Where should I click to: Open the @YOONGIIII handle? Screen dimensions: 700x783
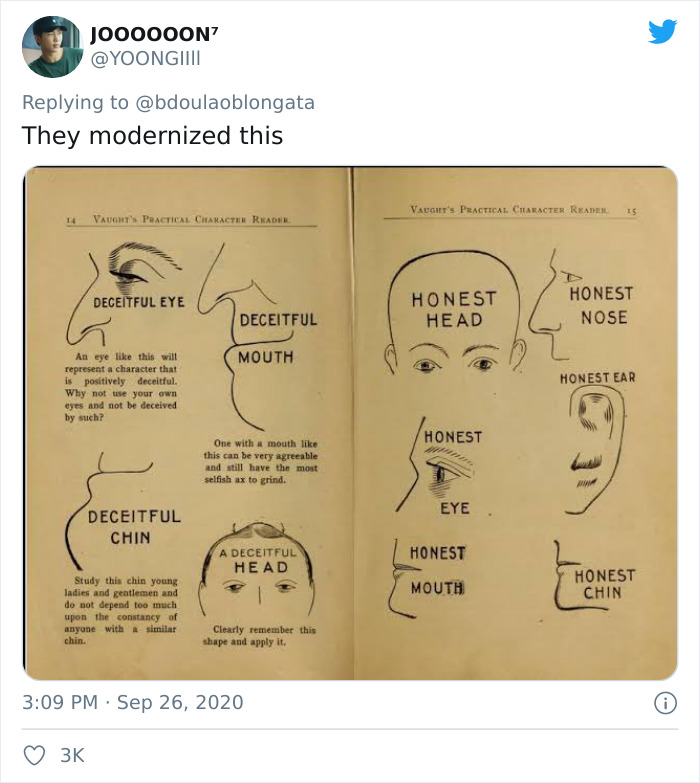[x=145, y=58]
